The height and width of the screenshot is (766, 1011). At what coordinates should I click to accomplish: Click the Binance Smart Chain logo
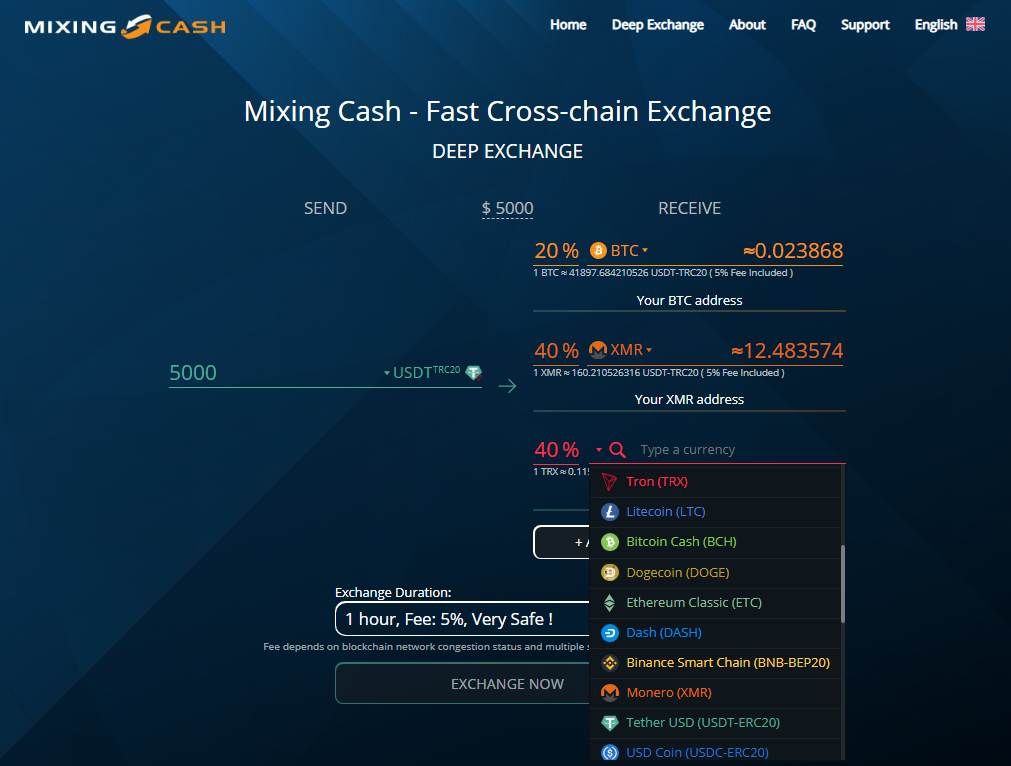[x=609, y=663]
